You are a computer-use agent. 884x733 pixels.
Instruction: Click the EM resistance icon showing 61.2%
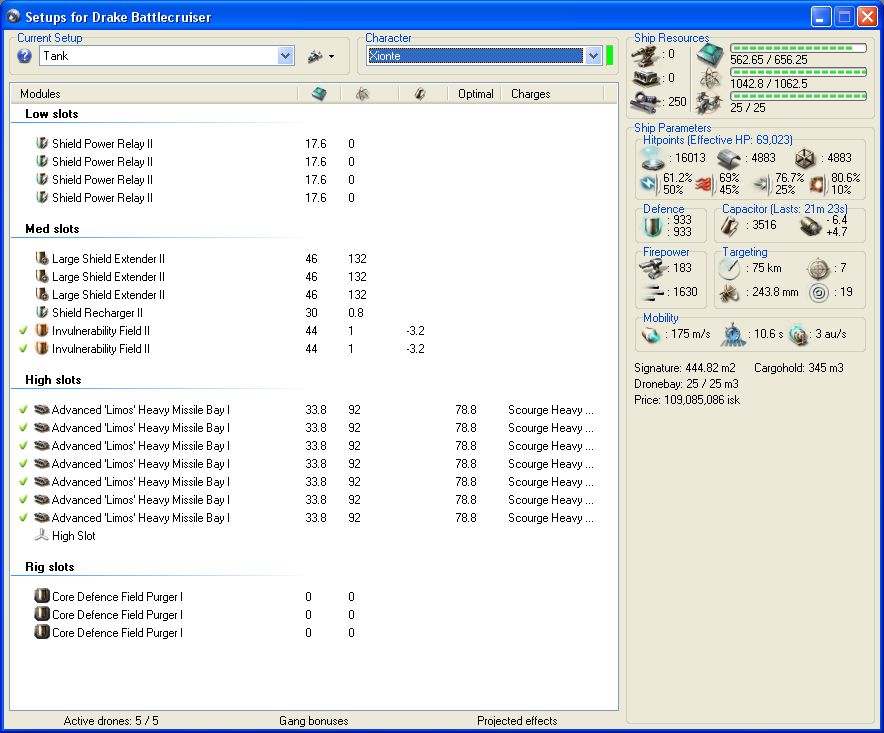(x=649, y=184)
